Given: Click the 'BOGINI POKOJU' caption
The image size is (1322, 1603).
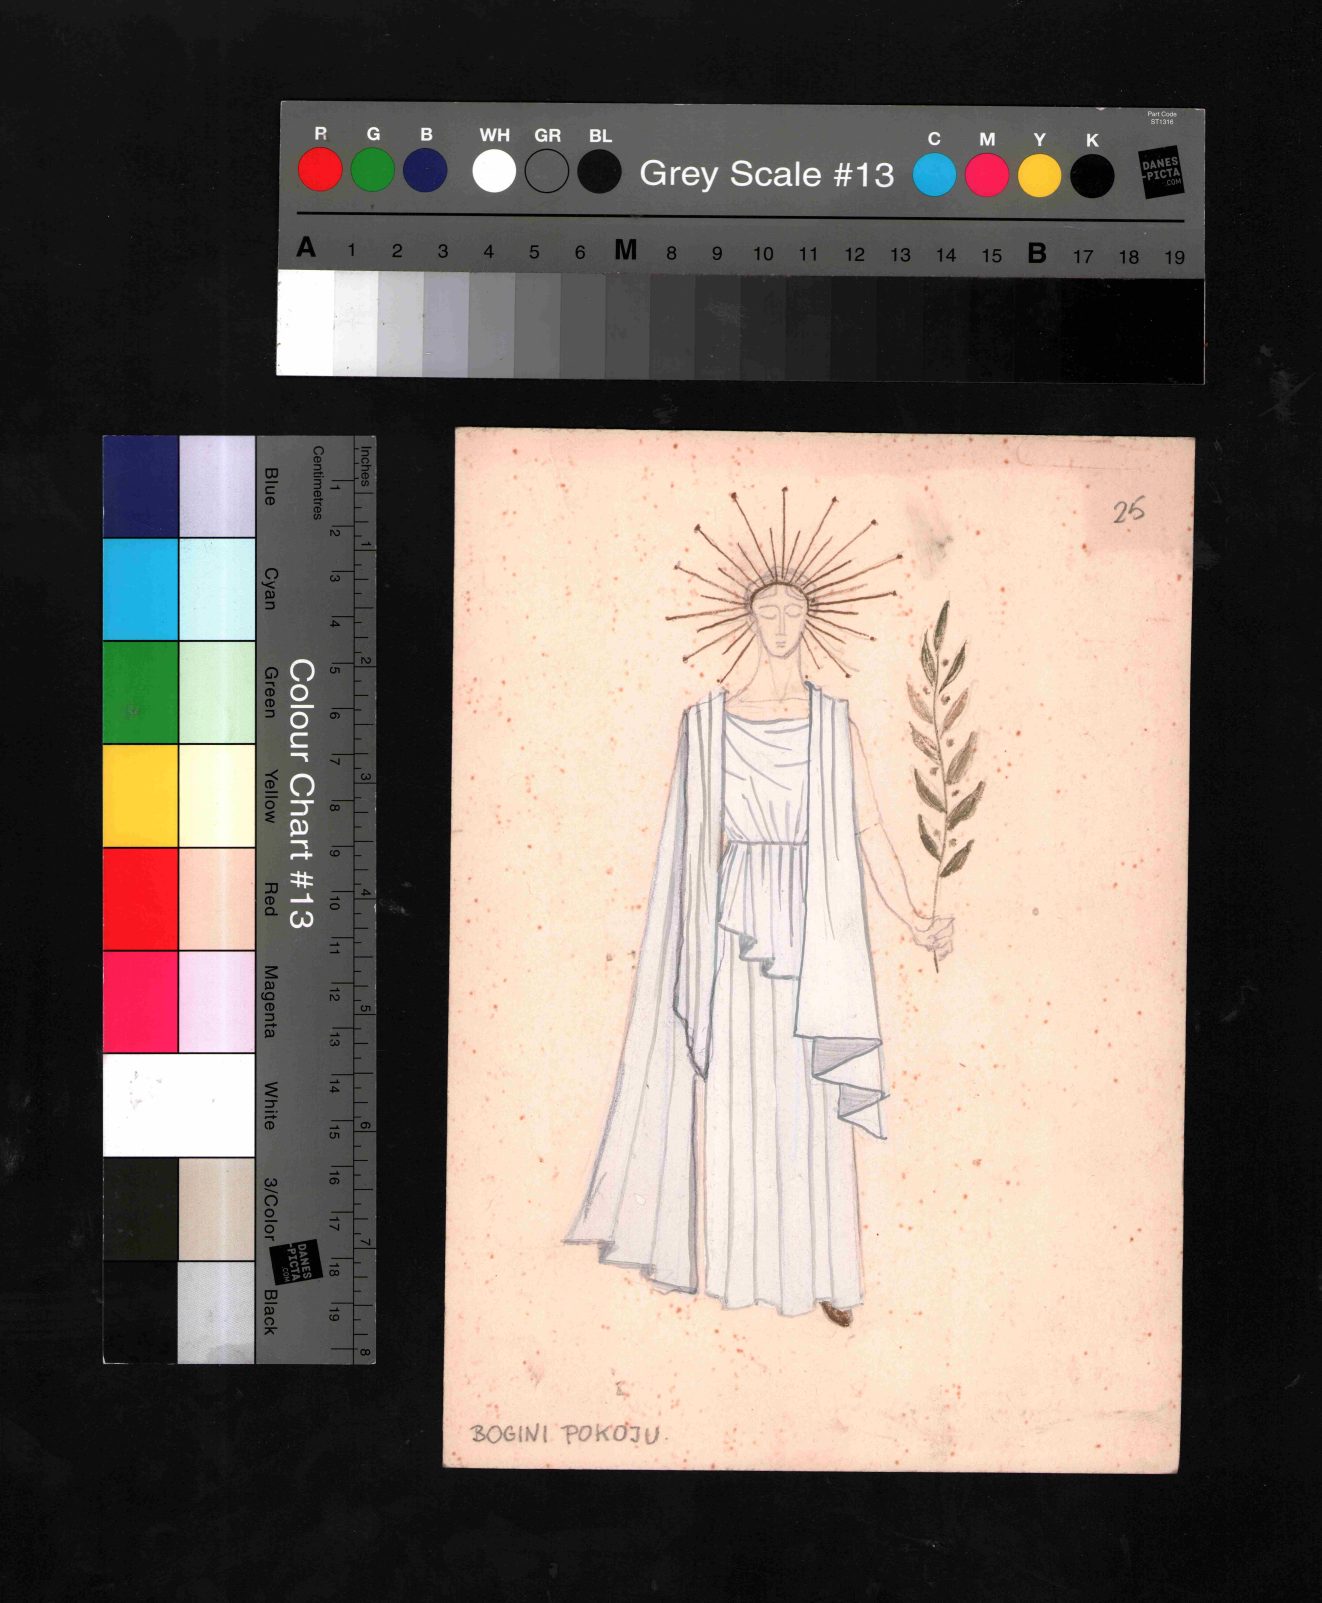Looking at the screenshot, I should [x=565, y=1433].
